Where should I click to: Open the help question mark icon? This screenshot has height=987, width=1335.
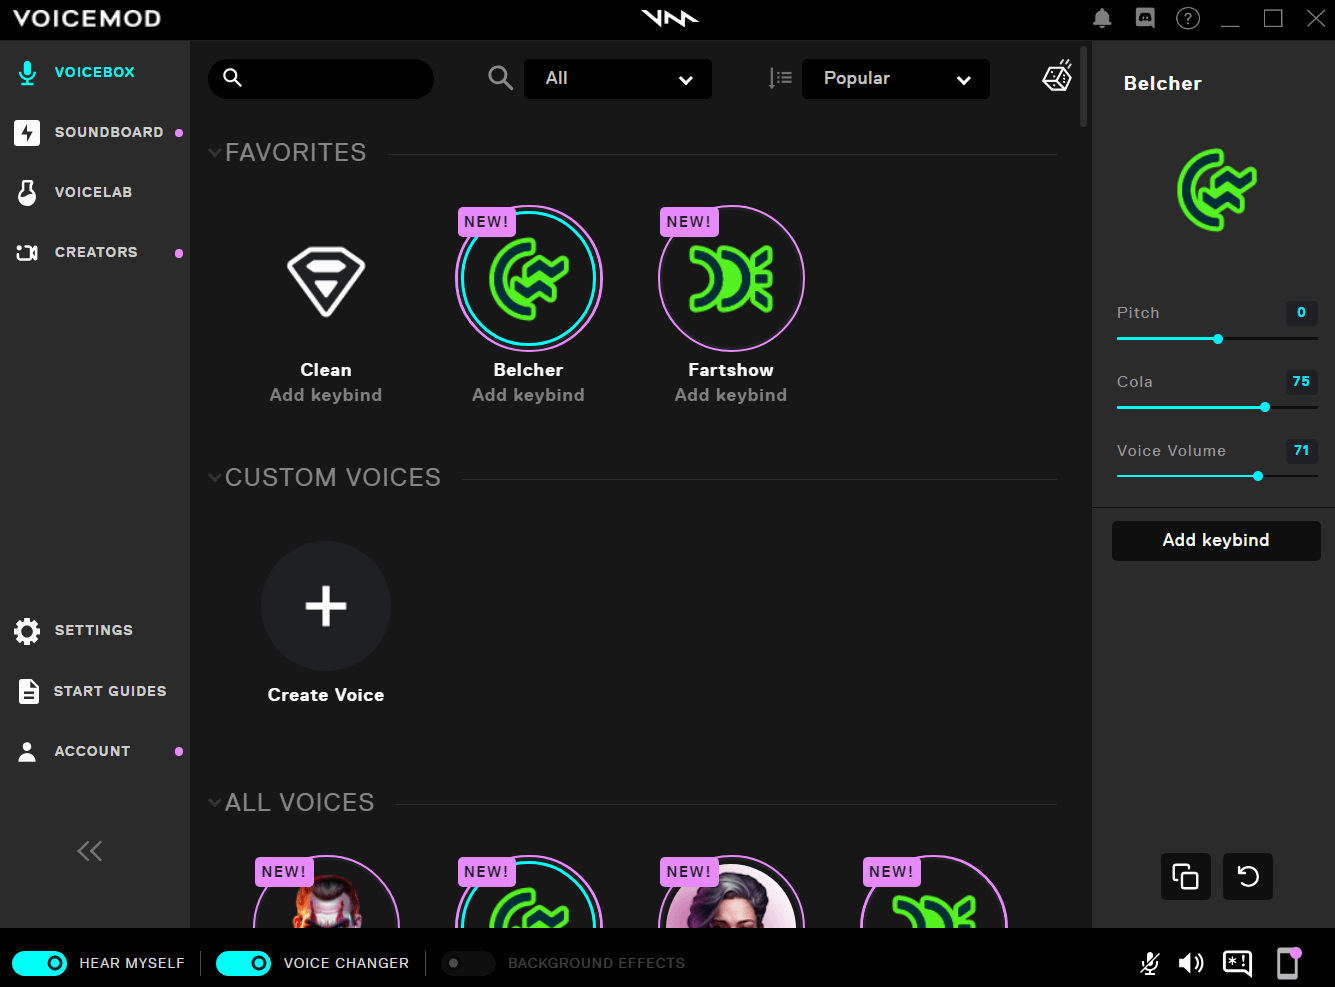(1188, 18)
